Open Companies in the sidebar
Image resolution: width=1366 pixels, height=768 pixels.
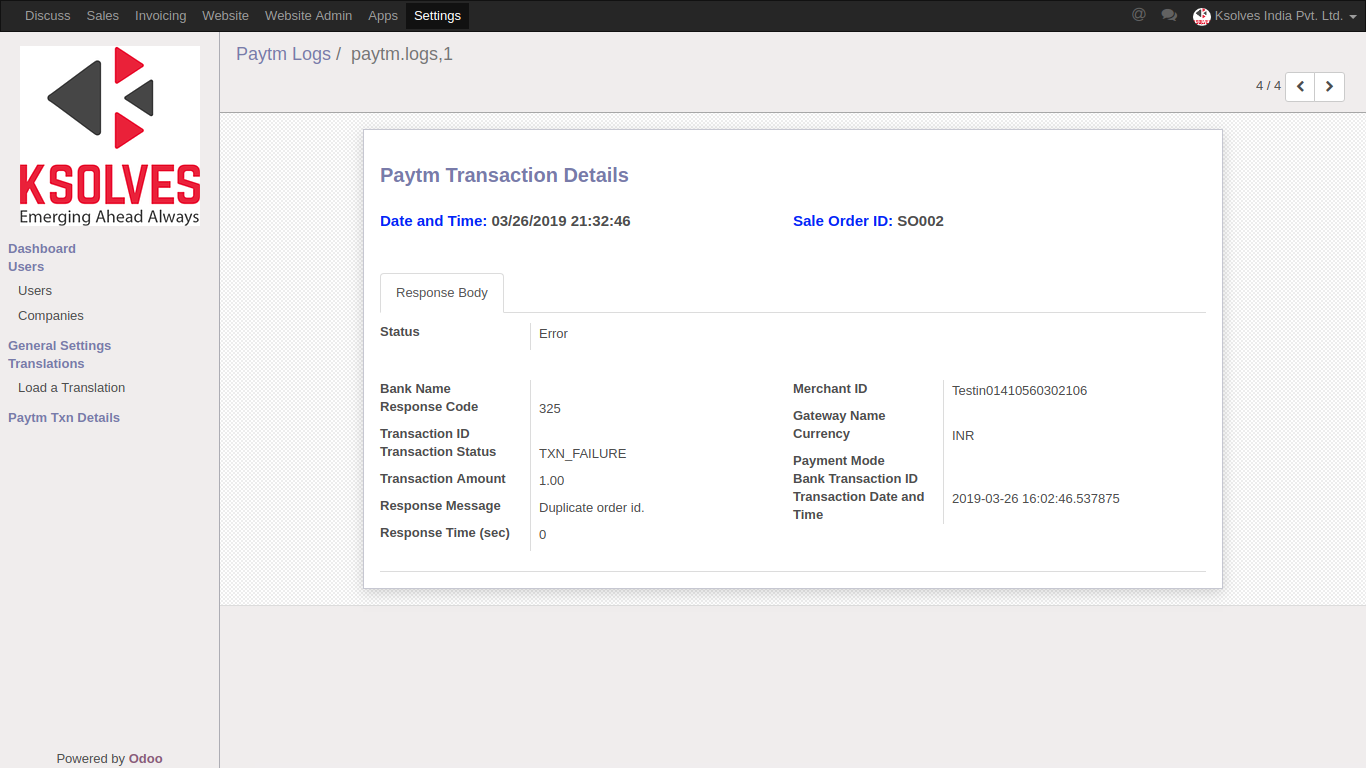pos(51,316)
